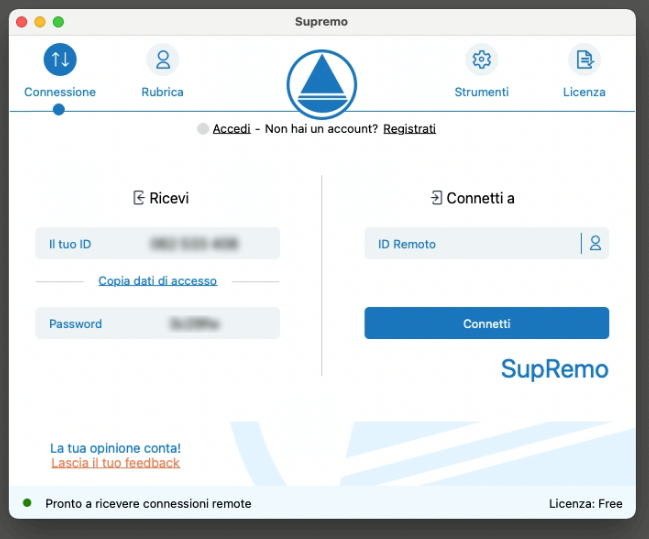Image resolution: width=649 pixels, height=539 pixels.
Task: Click the Connetti a outgoing arrow icon
Action: tap(436, 198)
